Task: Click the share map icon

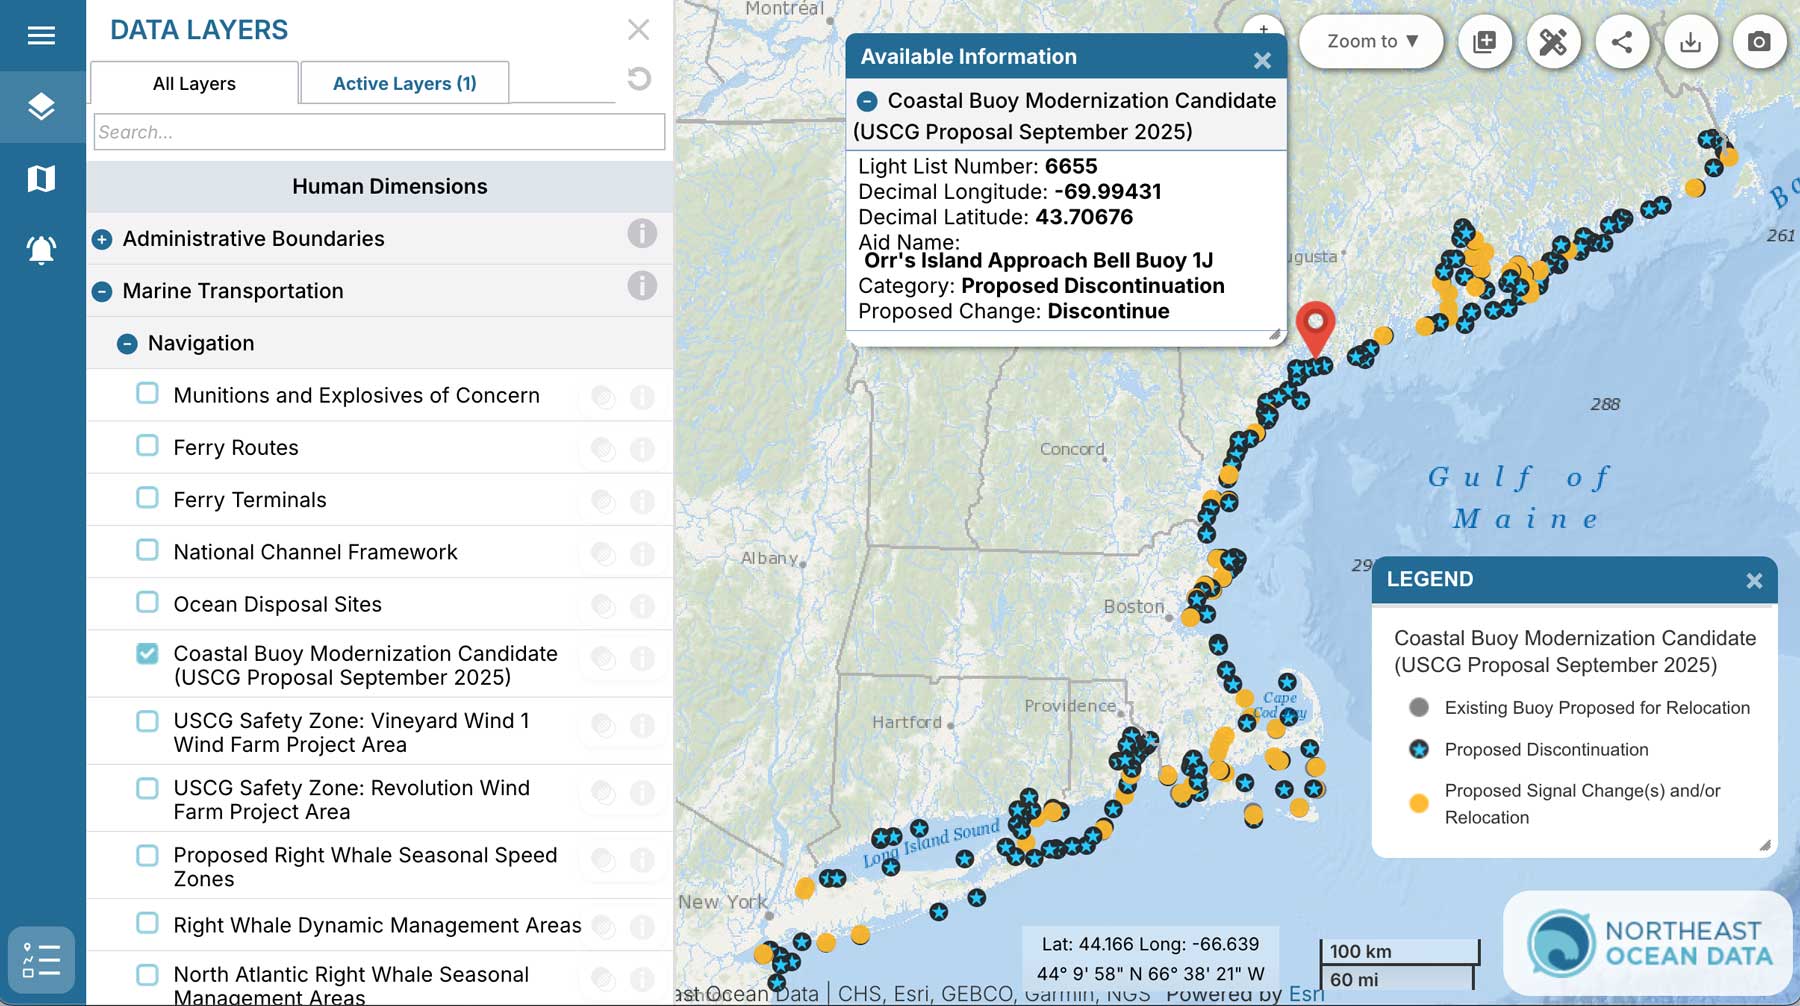Action: pyautogui.click(x=1622, y=42)
